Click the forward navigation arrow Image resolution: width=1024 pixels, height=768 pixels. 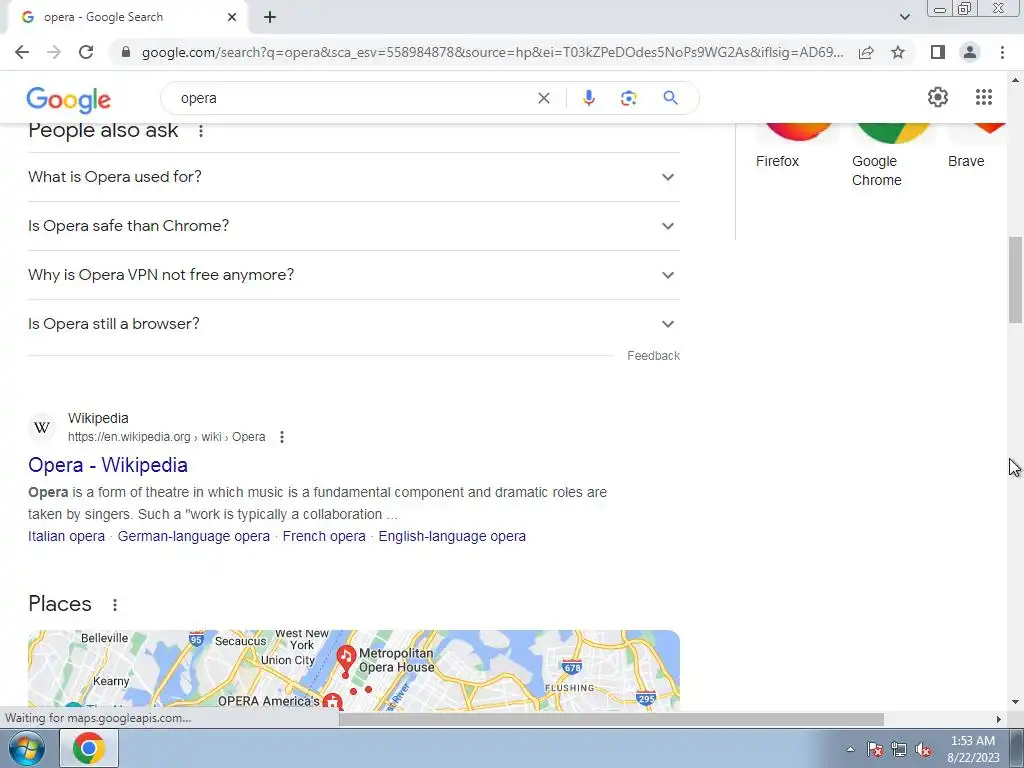pyautogui.click(x=54, y=52)
